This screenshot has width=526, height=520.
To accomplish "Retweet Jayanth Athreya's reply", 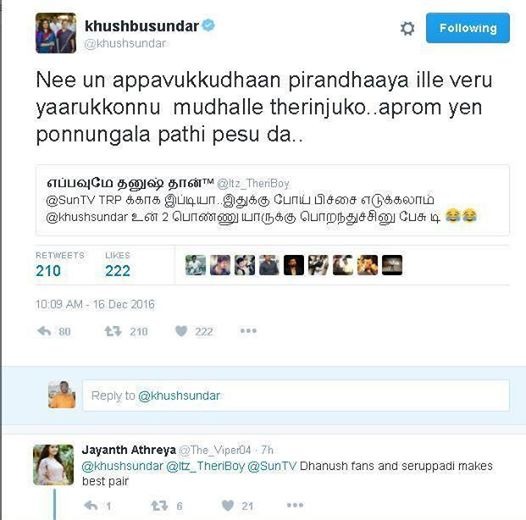I will [x=159, y=506].
